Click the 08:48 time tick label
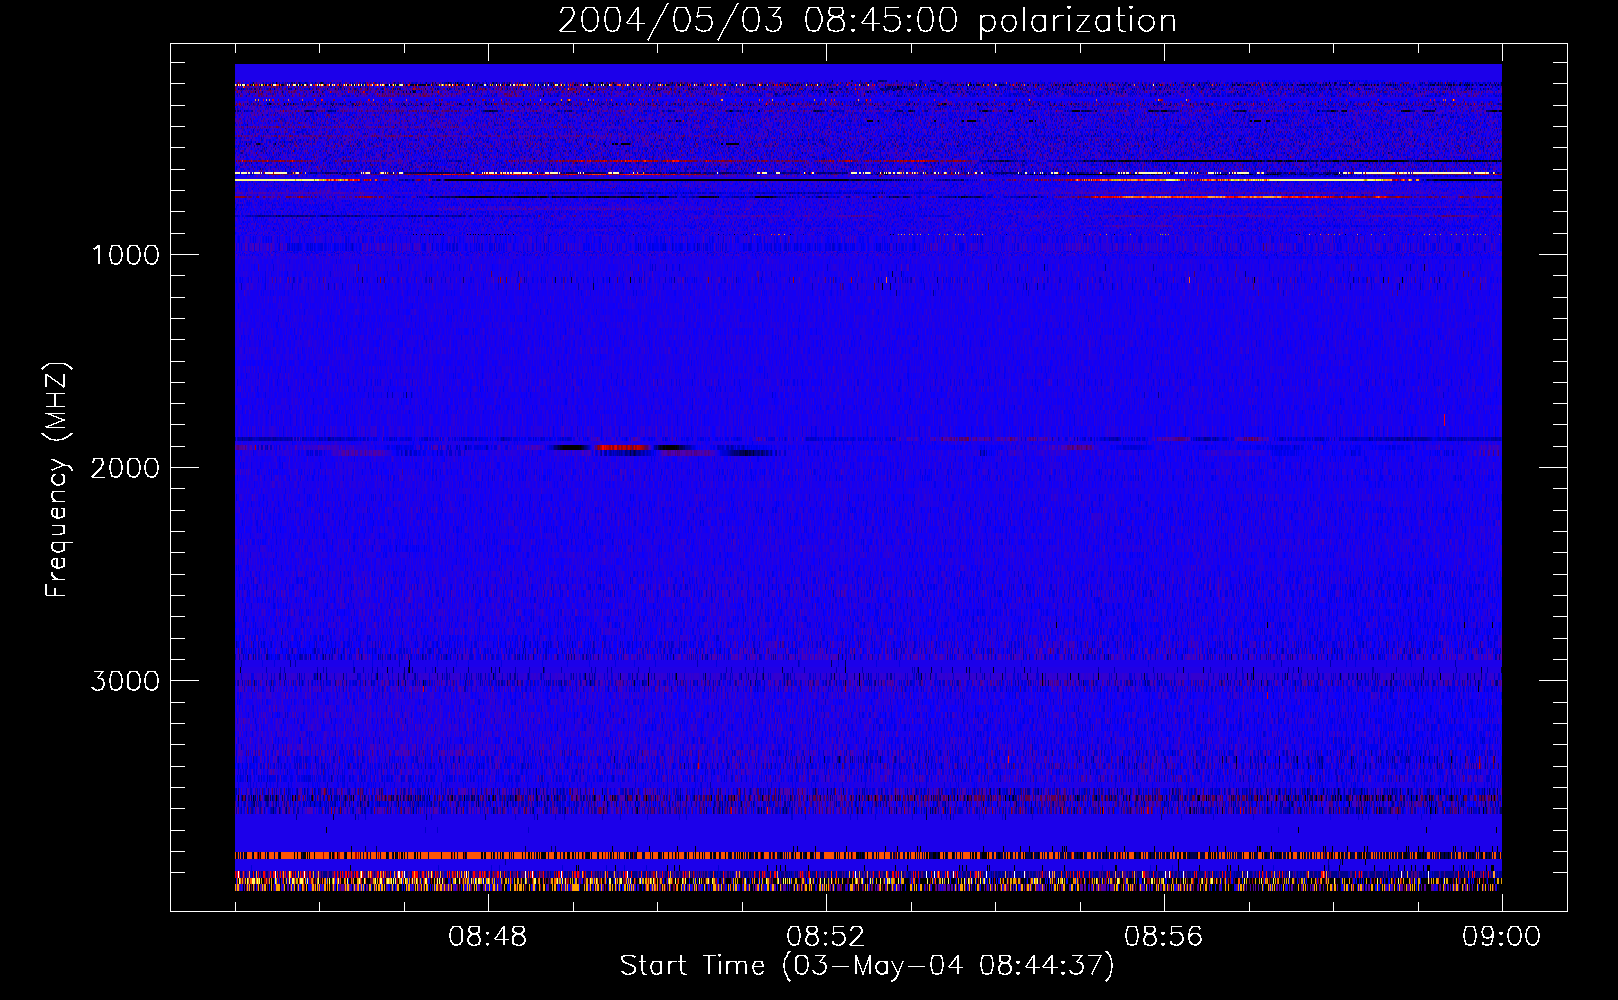The height and width of the screenshot is (1000, 1618). [x=488, y=937]
